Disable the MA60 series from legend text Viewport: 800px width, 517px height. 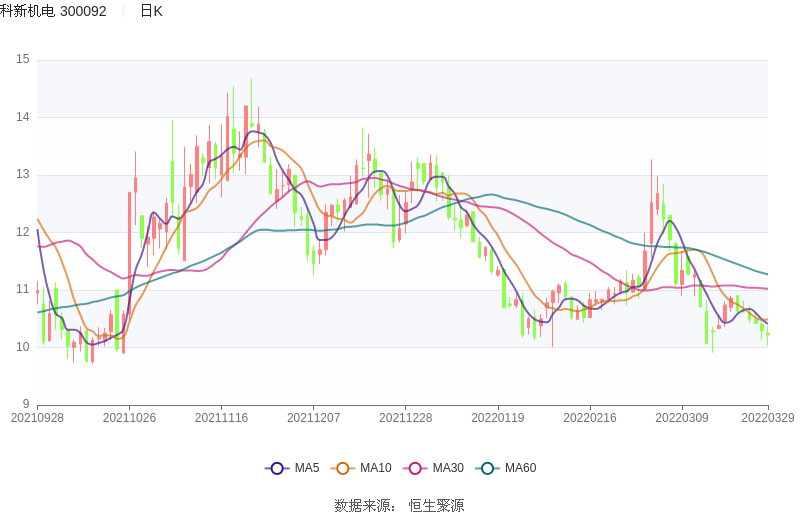(x=520, y=468)
